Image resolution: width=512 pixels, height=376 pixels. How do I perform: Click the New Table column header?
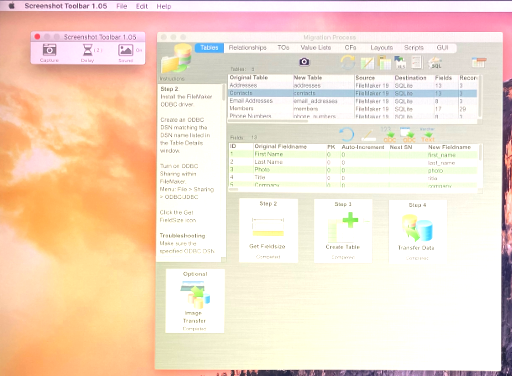[323, 78]
